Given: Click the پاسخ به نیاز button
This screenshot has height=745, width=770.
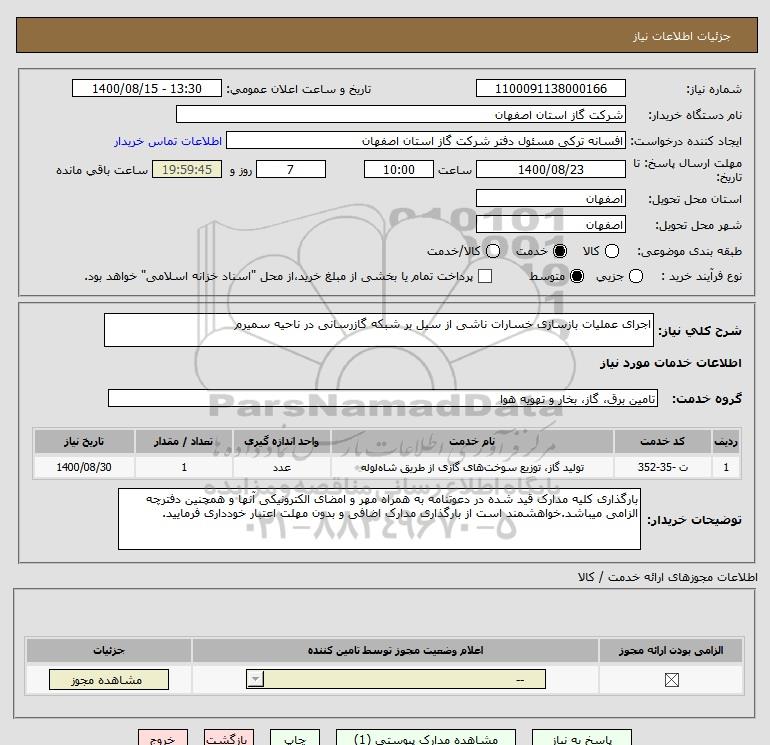Looking at the screenshot, I should click(x=582, y=738).
